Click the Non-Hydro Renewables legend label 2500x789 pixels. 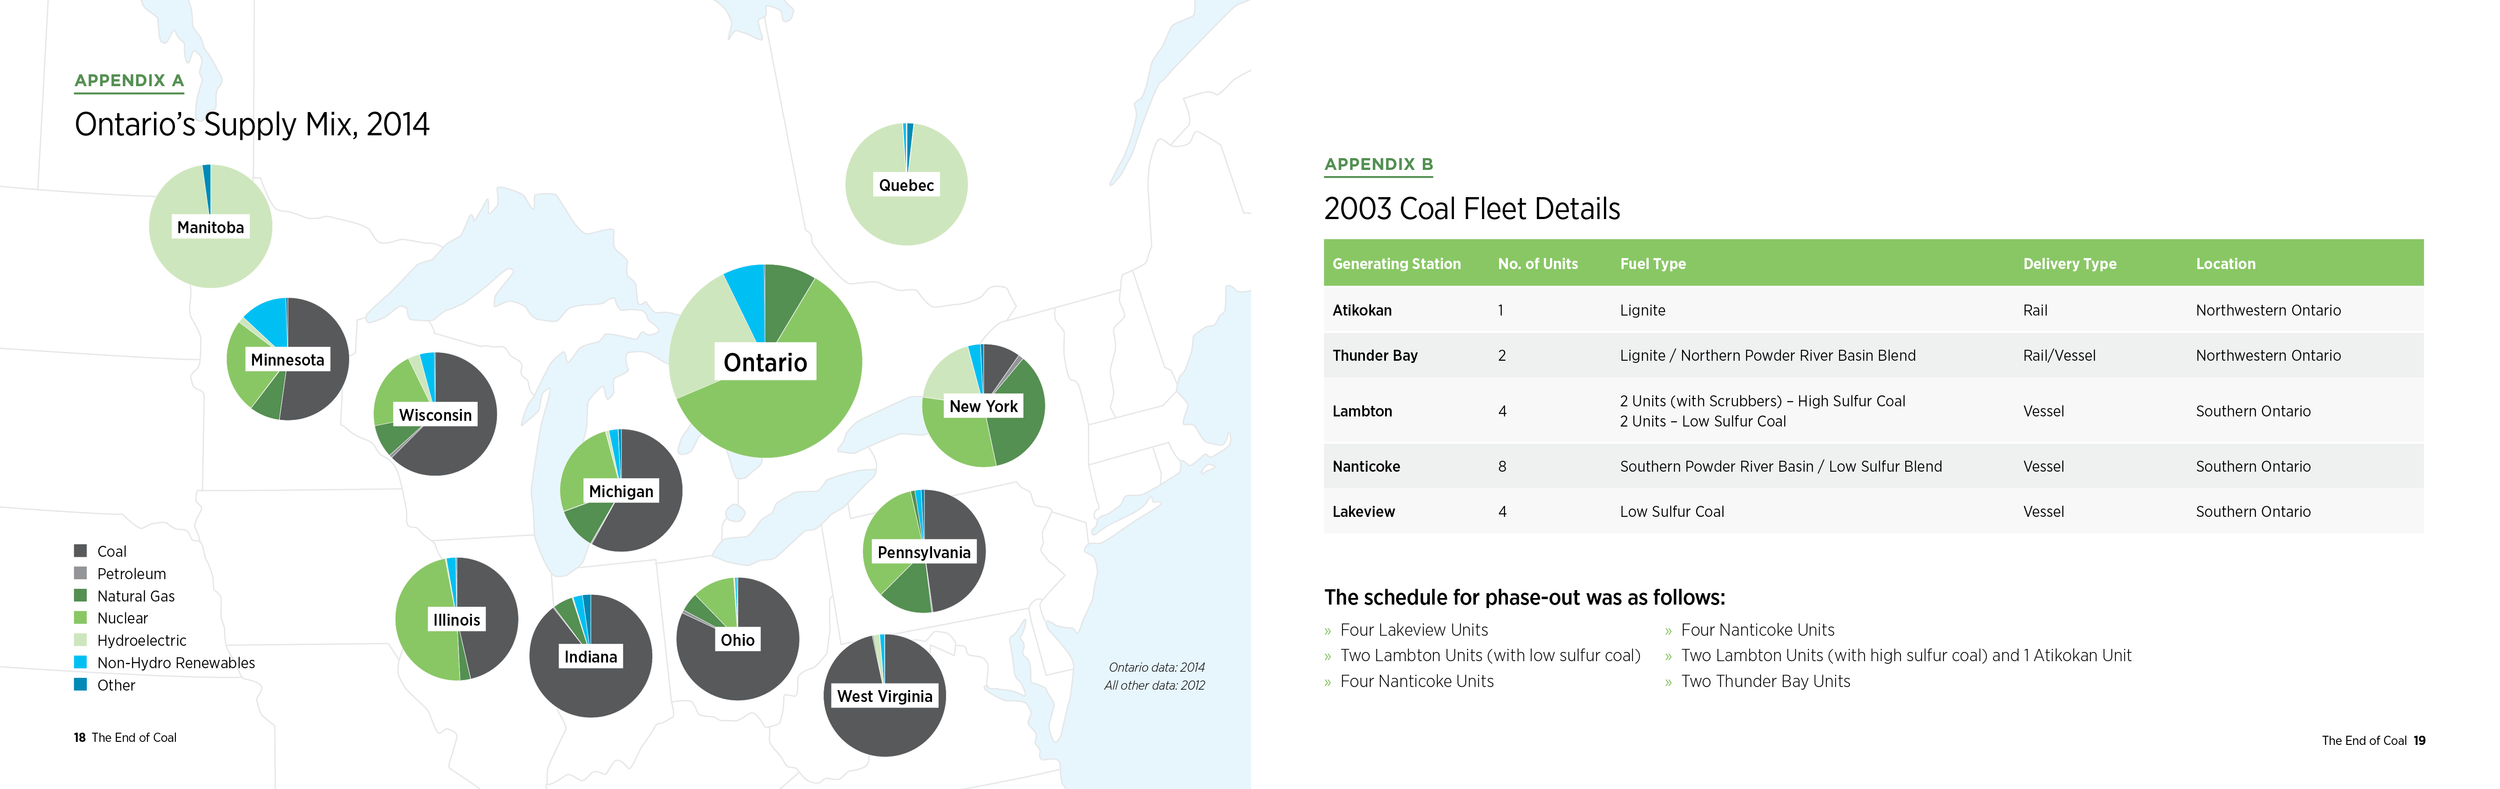pos(176,663)
